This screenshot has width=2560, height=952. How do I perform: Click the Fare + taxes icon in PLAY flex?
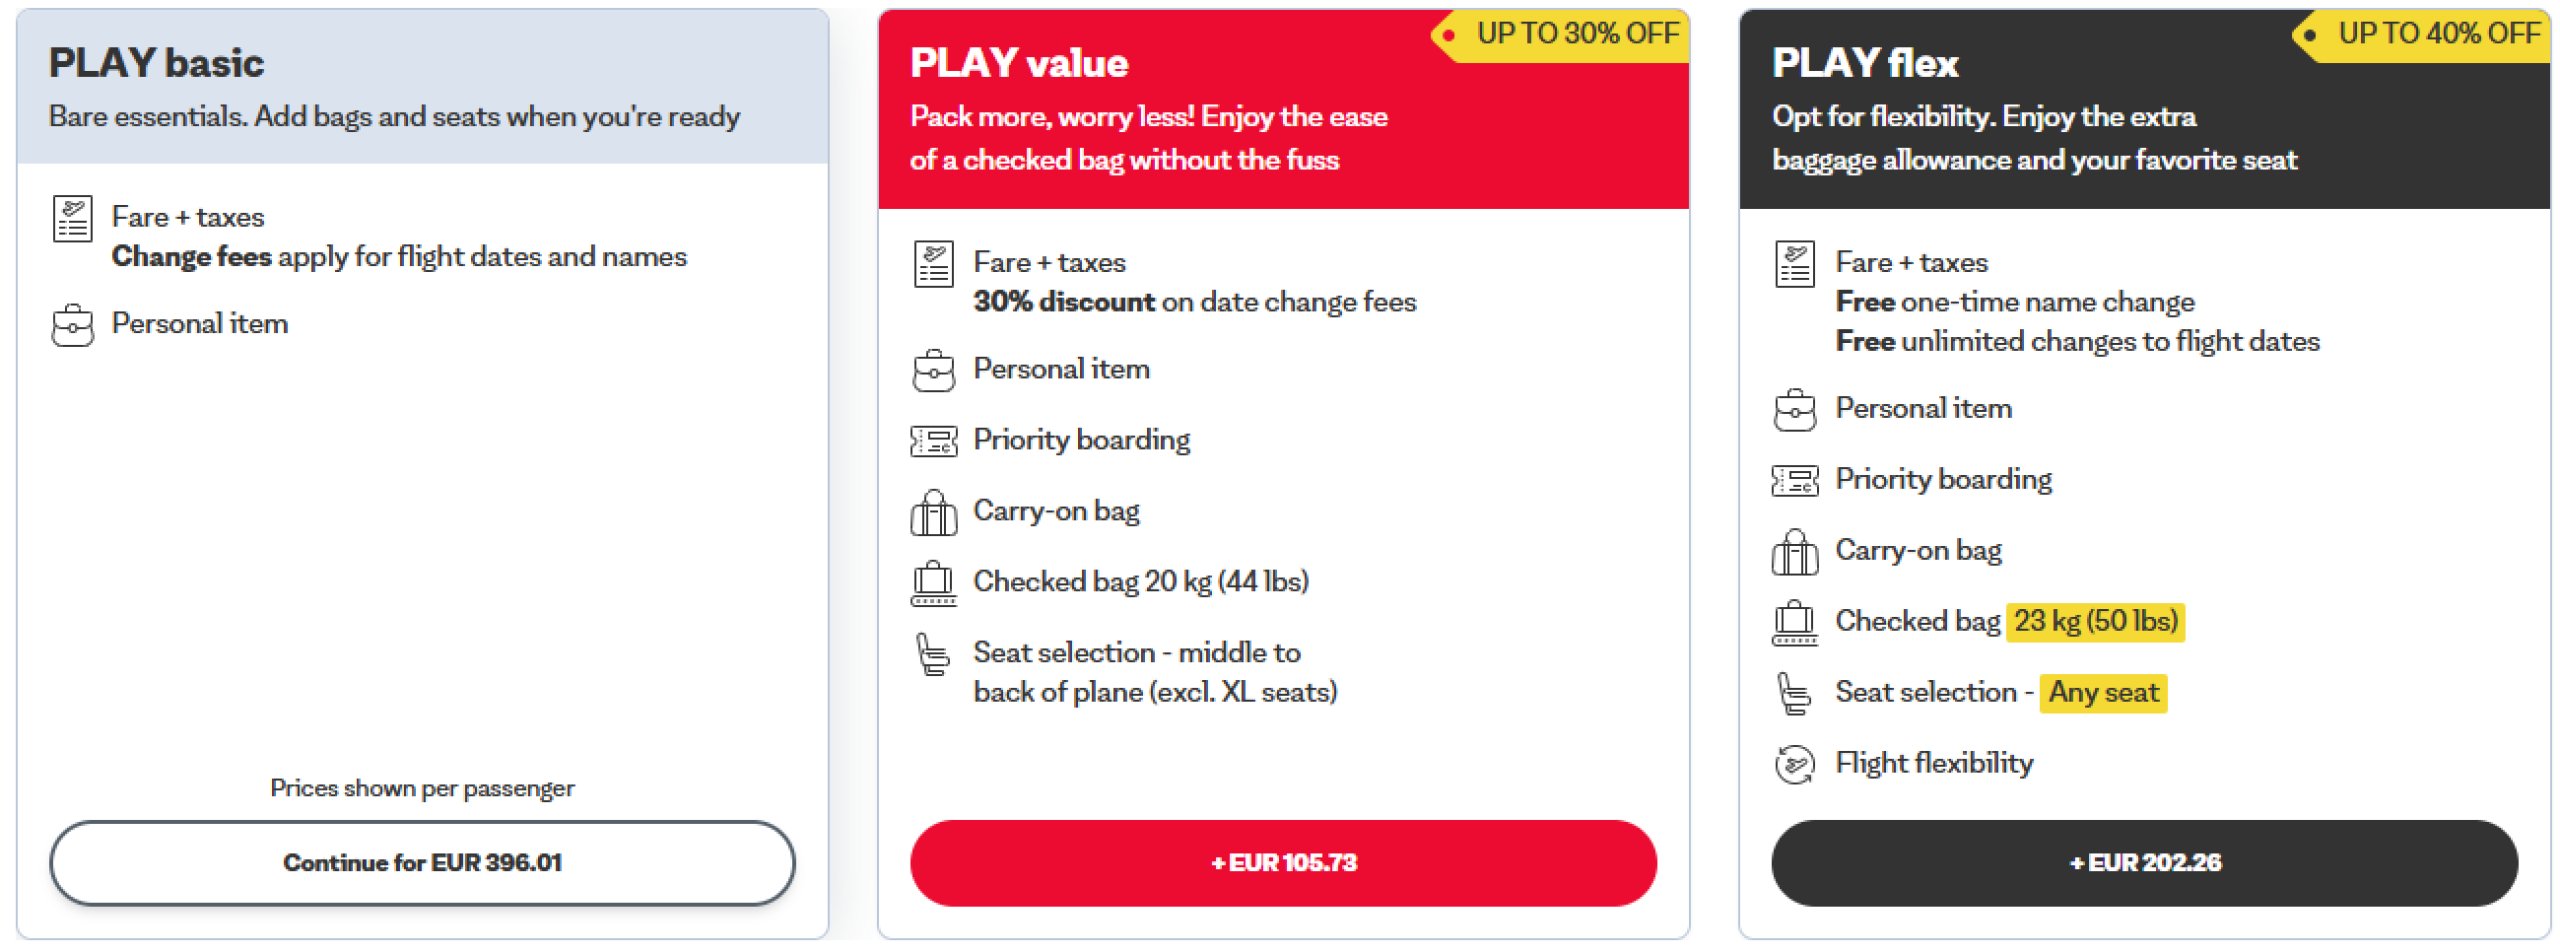point(1794,264)
